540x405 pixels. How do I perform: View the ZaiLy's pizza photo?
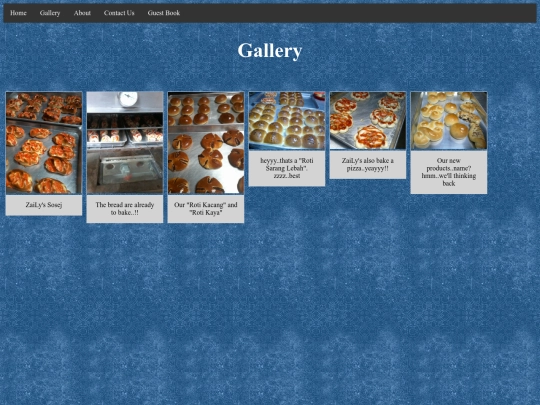[x=368, y=121]
